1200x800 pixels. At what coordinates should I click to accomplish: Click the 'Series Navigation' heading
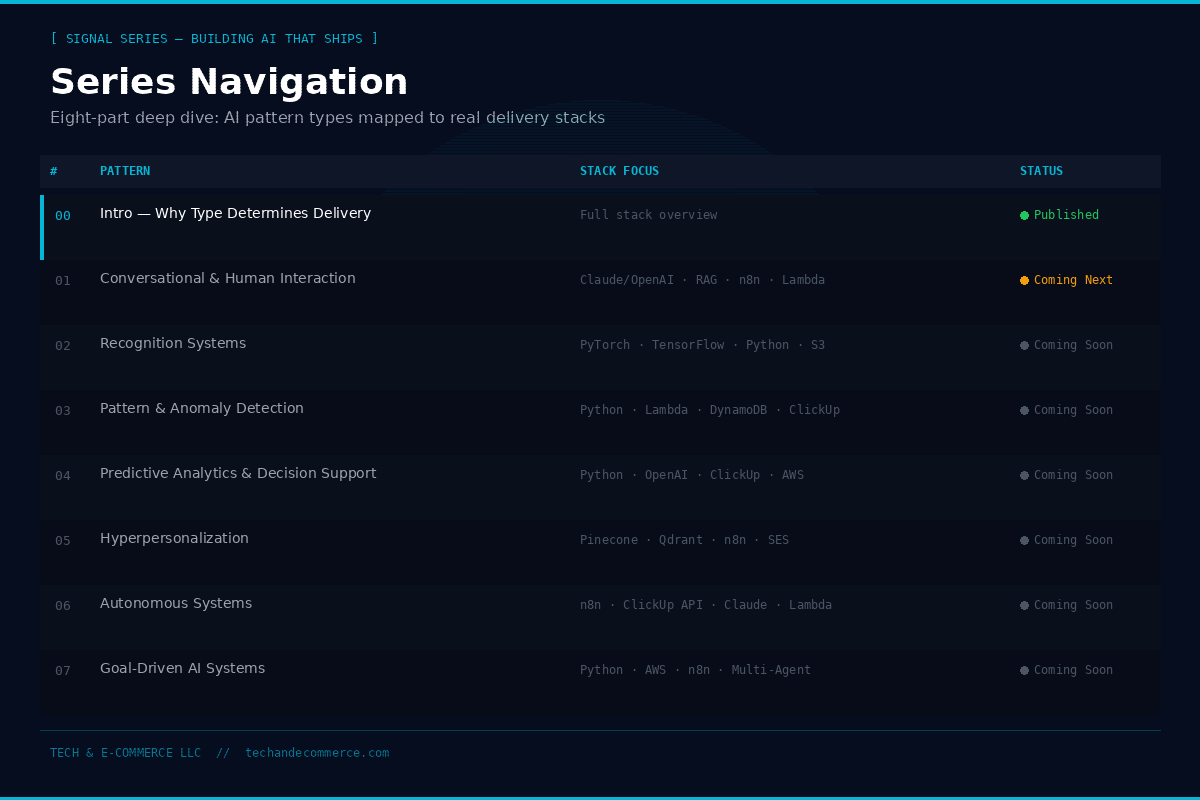[229, 82]
